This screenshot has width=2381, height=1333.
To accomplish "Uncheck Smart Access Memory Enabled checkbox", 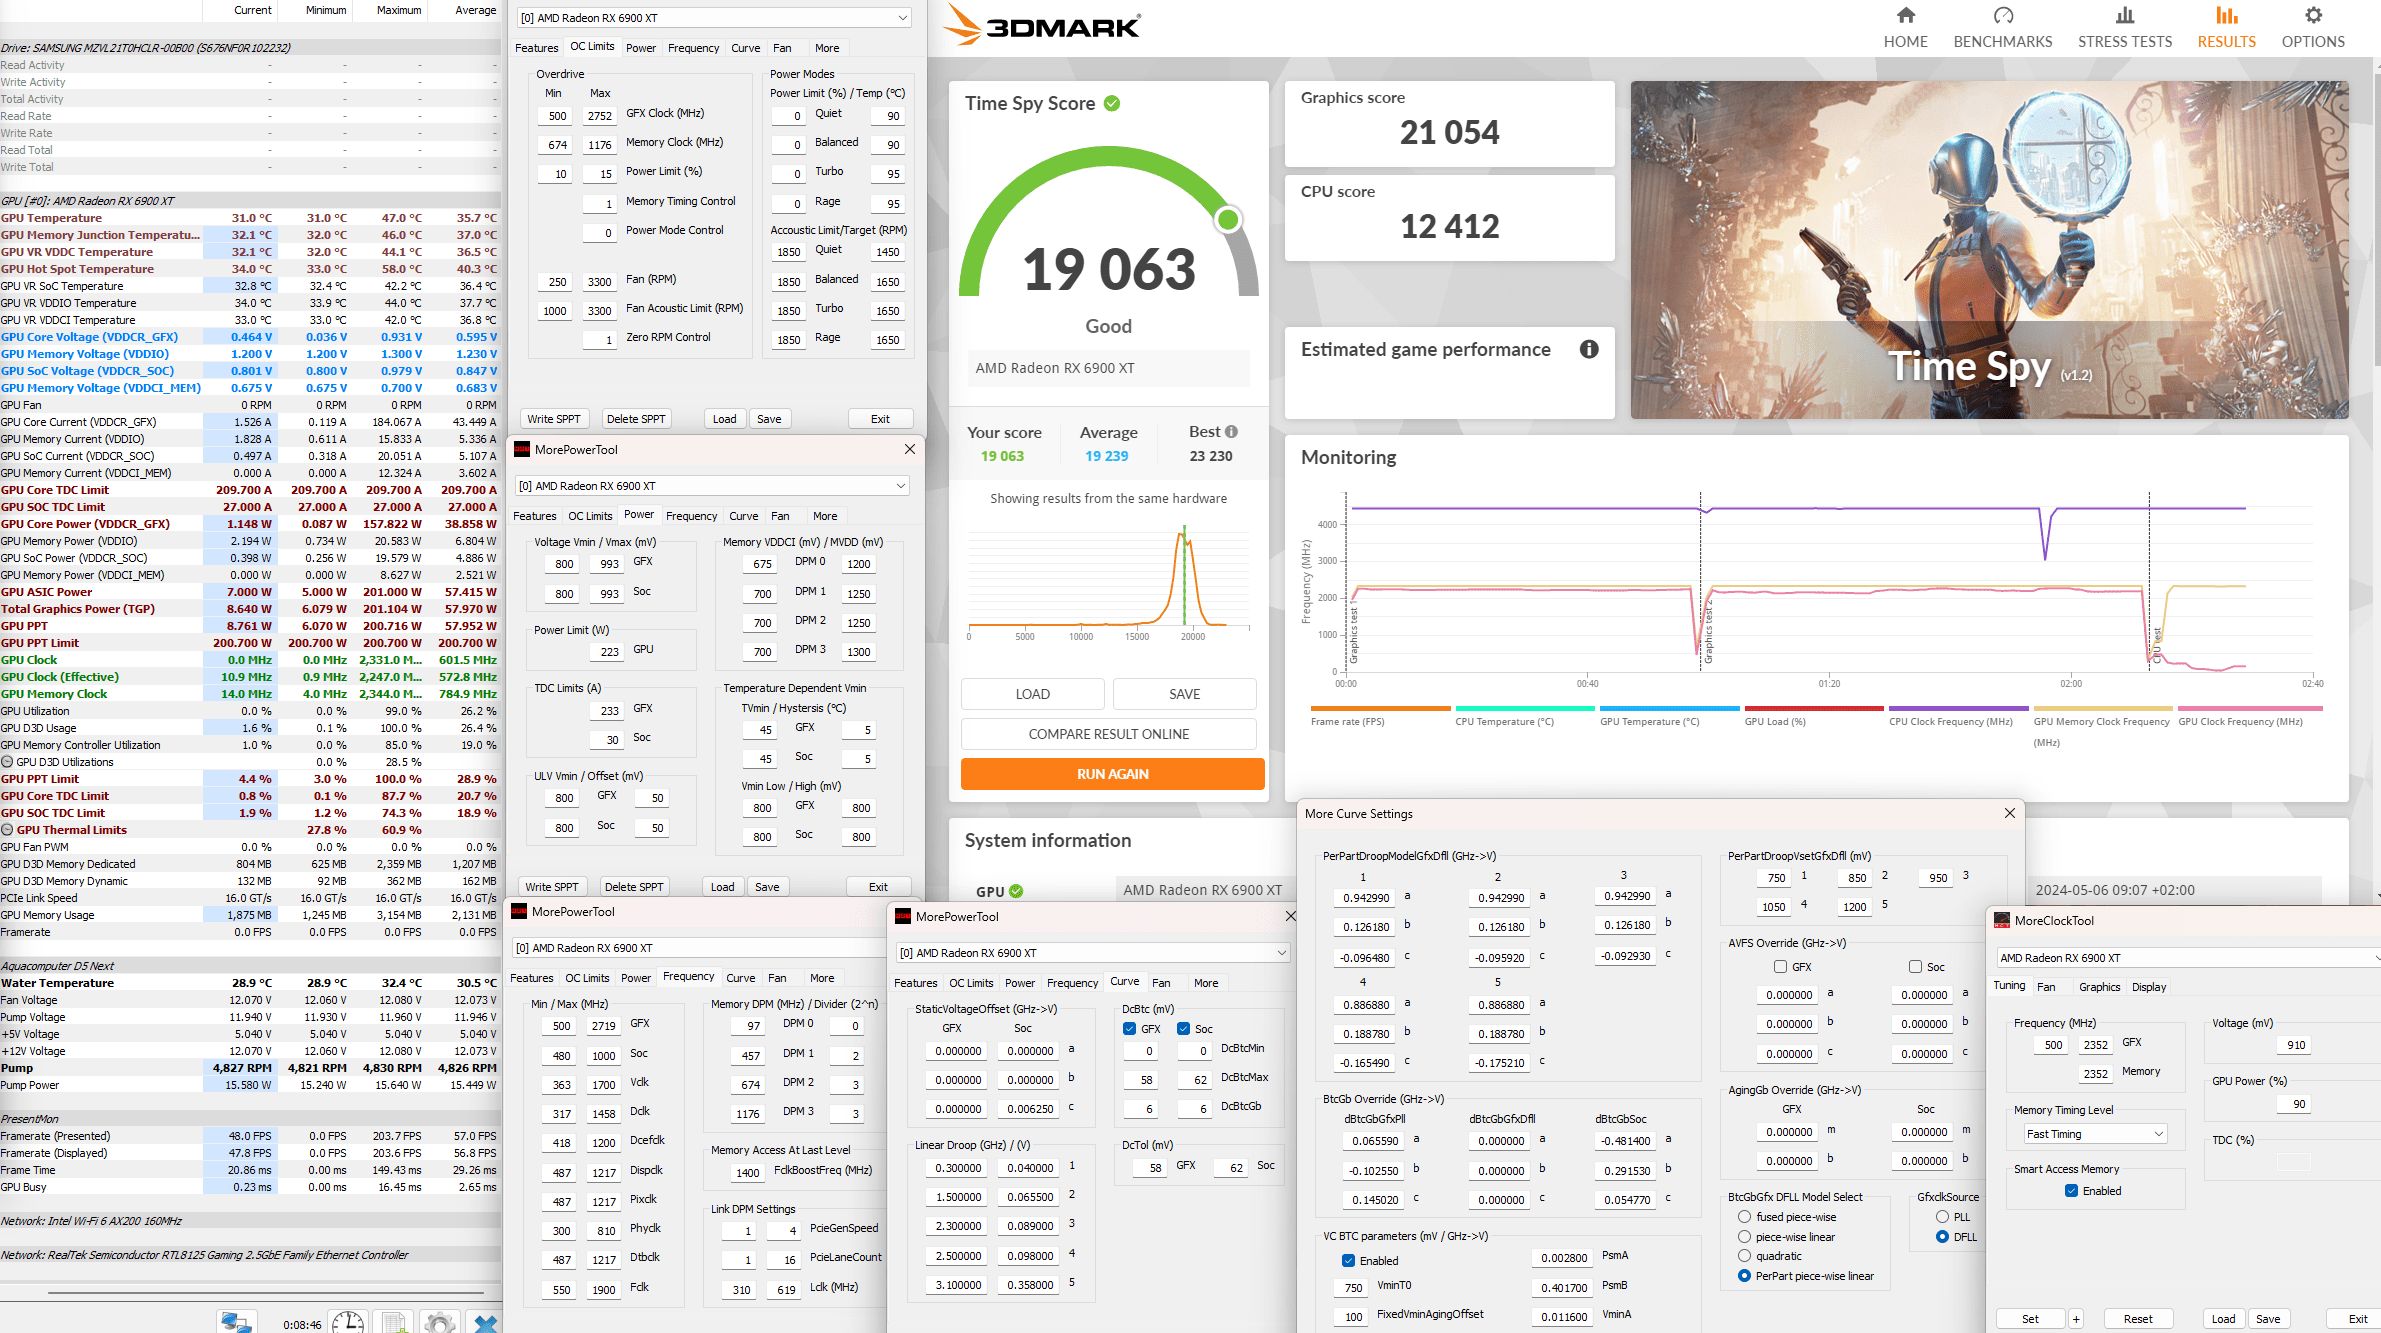I will point(2071,1191).
